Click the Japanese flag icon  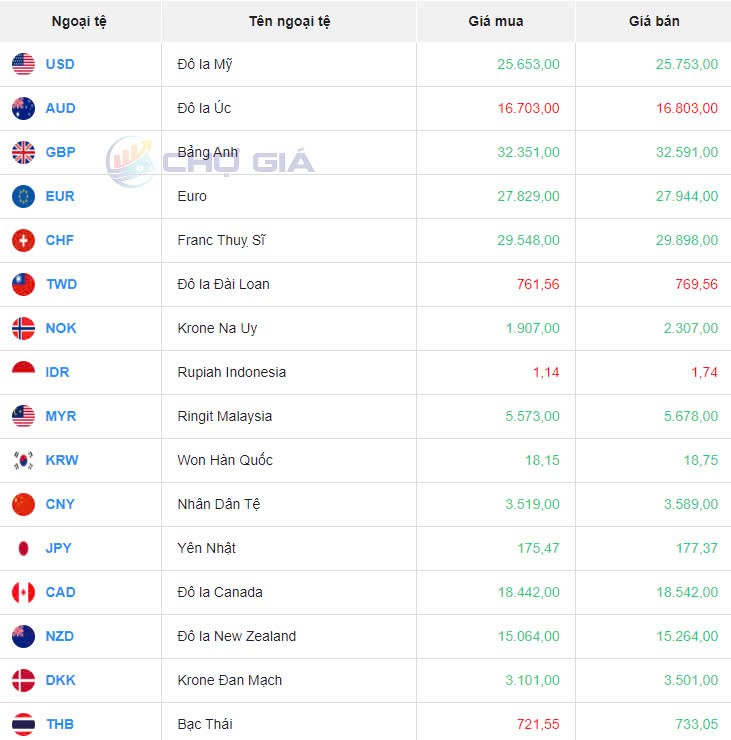23,548
